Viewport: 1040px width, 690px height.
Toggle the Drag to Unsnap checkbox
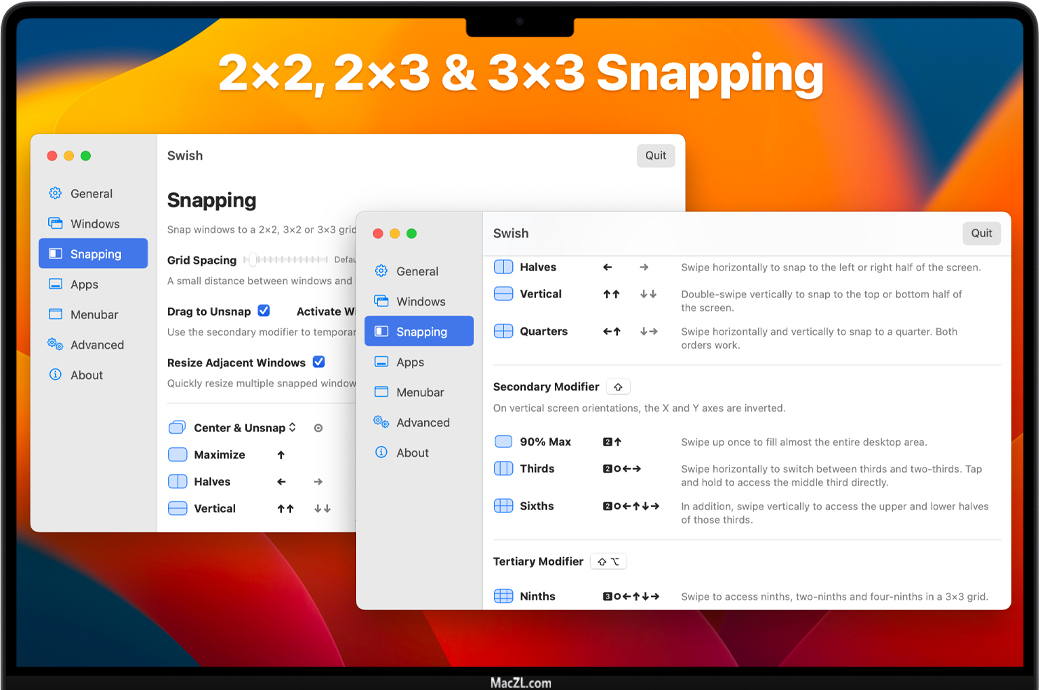264,311
